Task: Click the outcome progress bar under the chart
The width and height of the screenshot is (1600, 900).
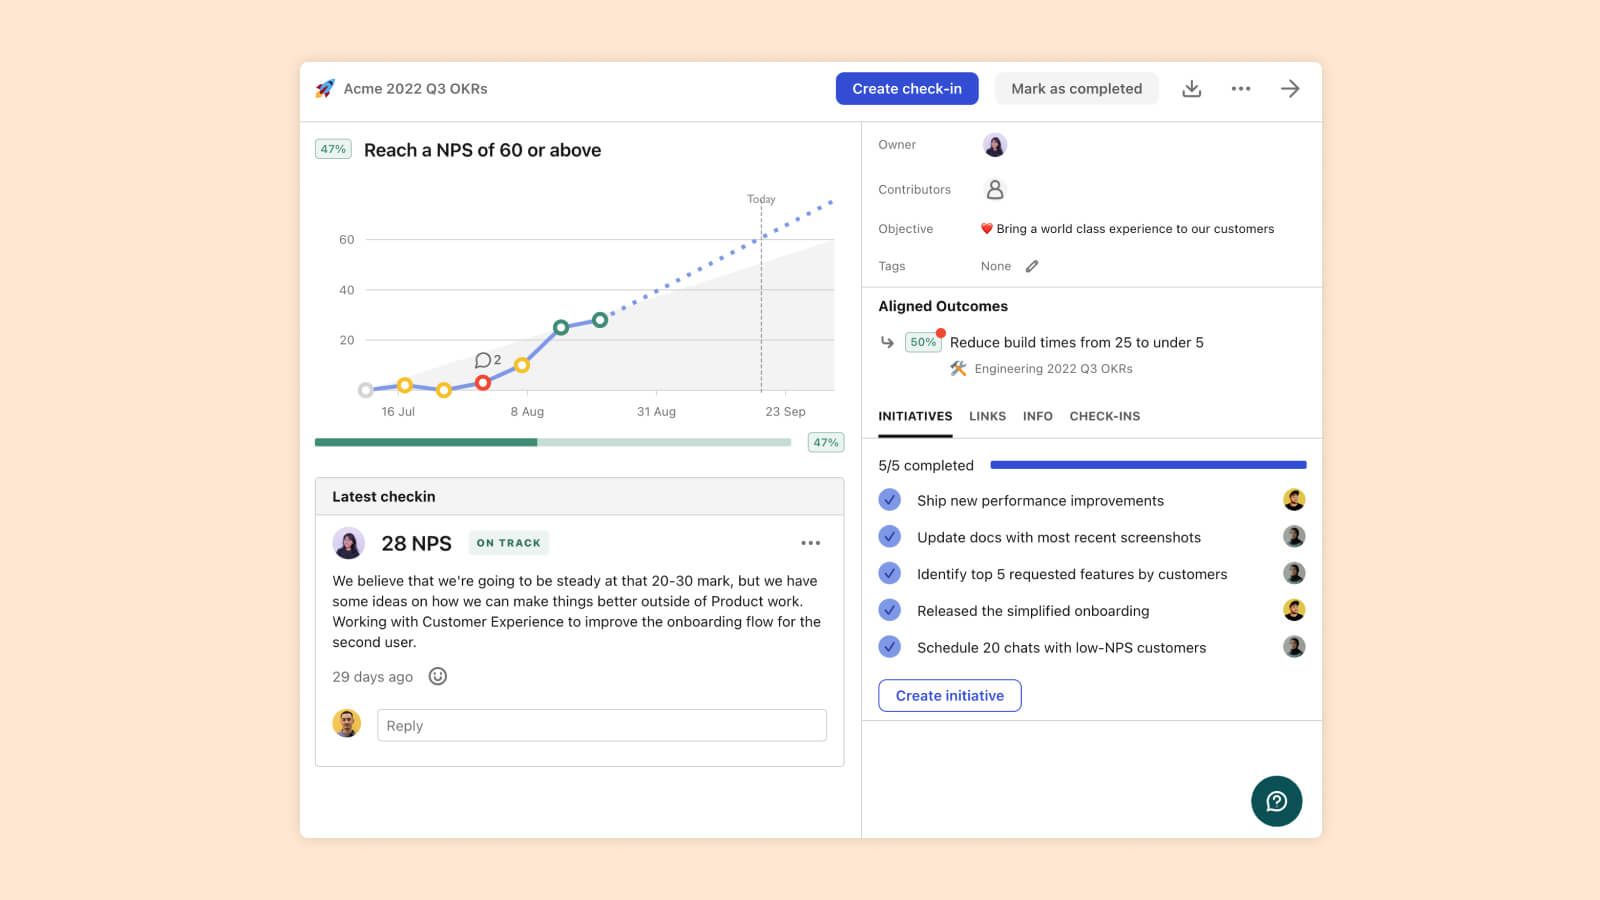Action: coord(553,442)
